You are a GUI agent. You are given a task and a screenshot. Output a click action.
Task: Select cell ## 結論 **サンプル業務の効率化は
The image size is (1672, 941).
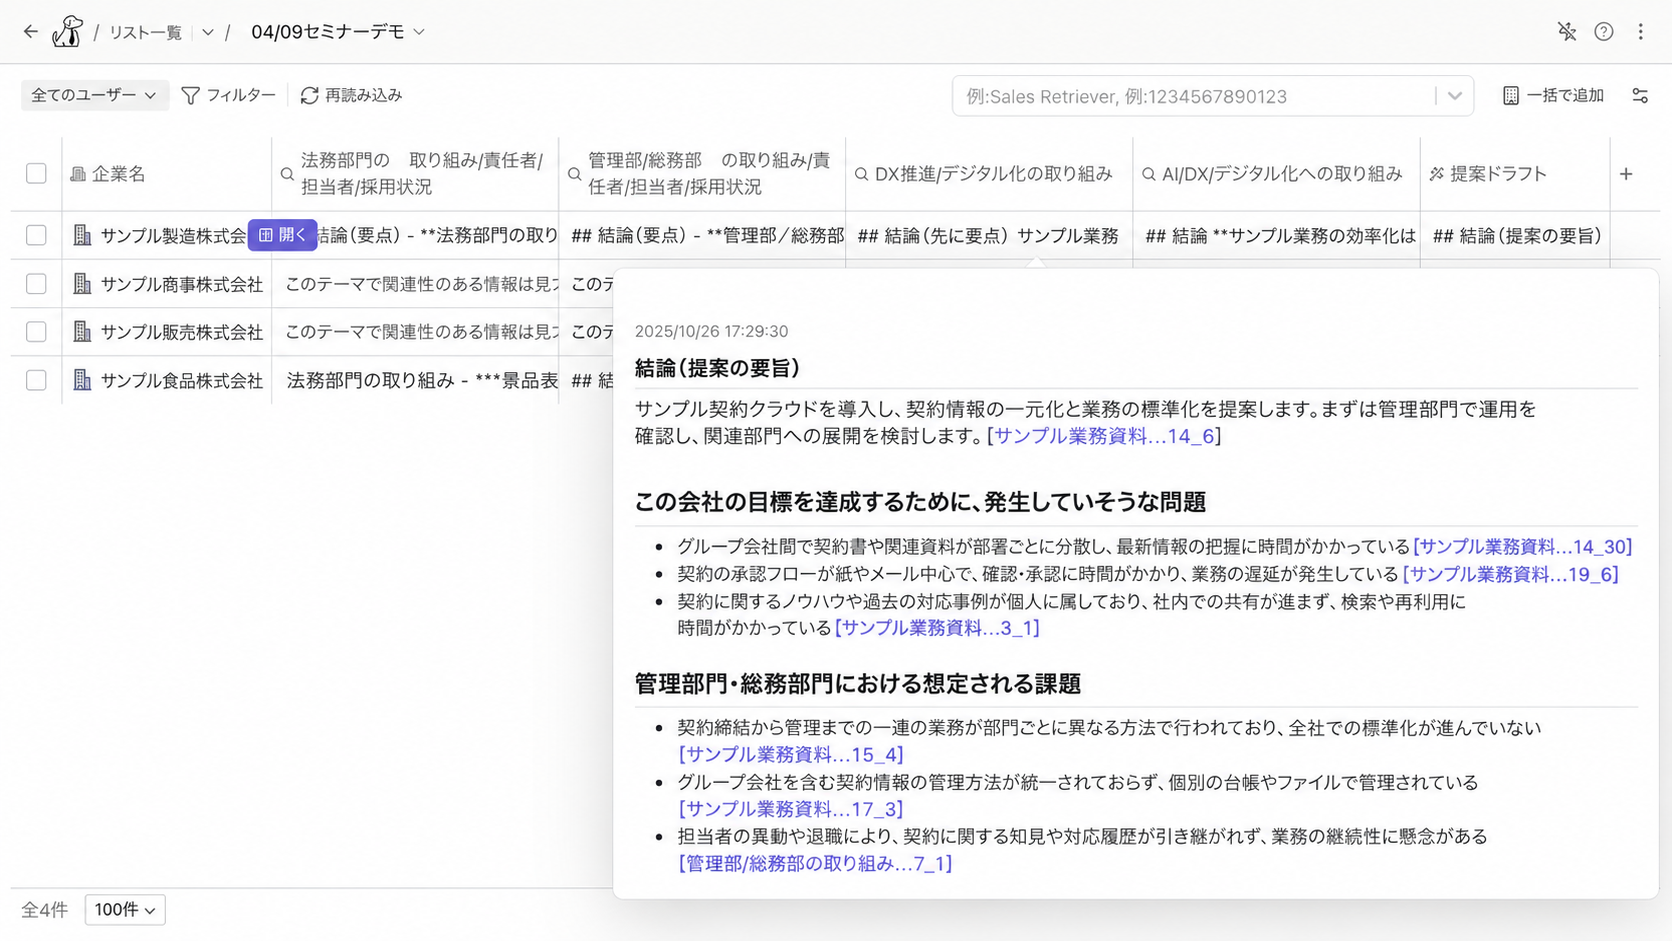point(1277,236)
